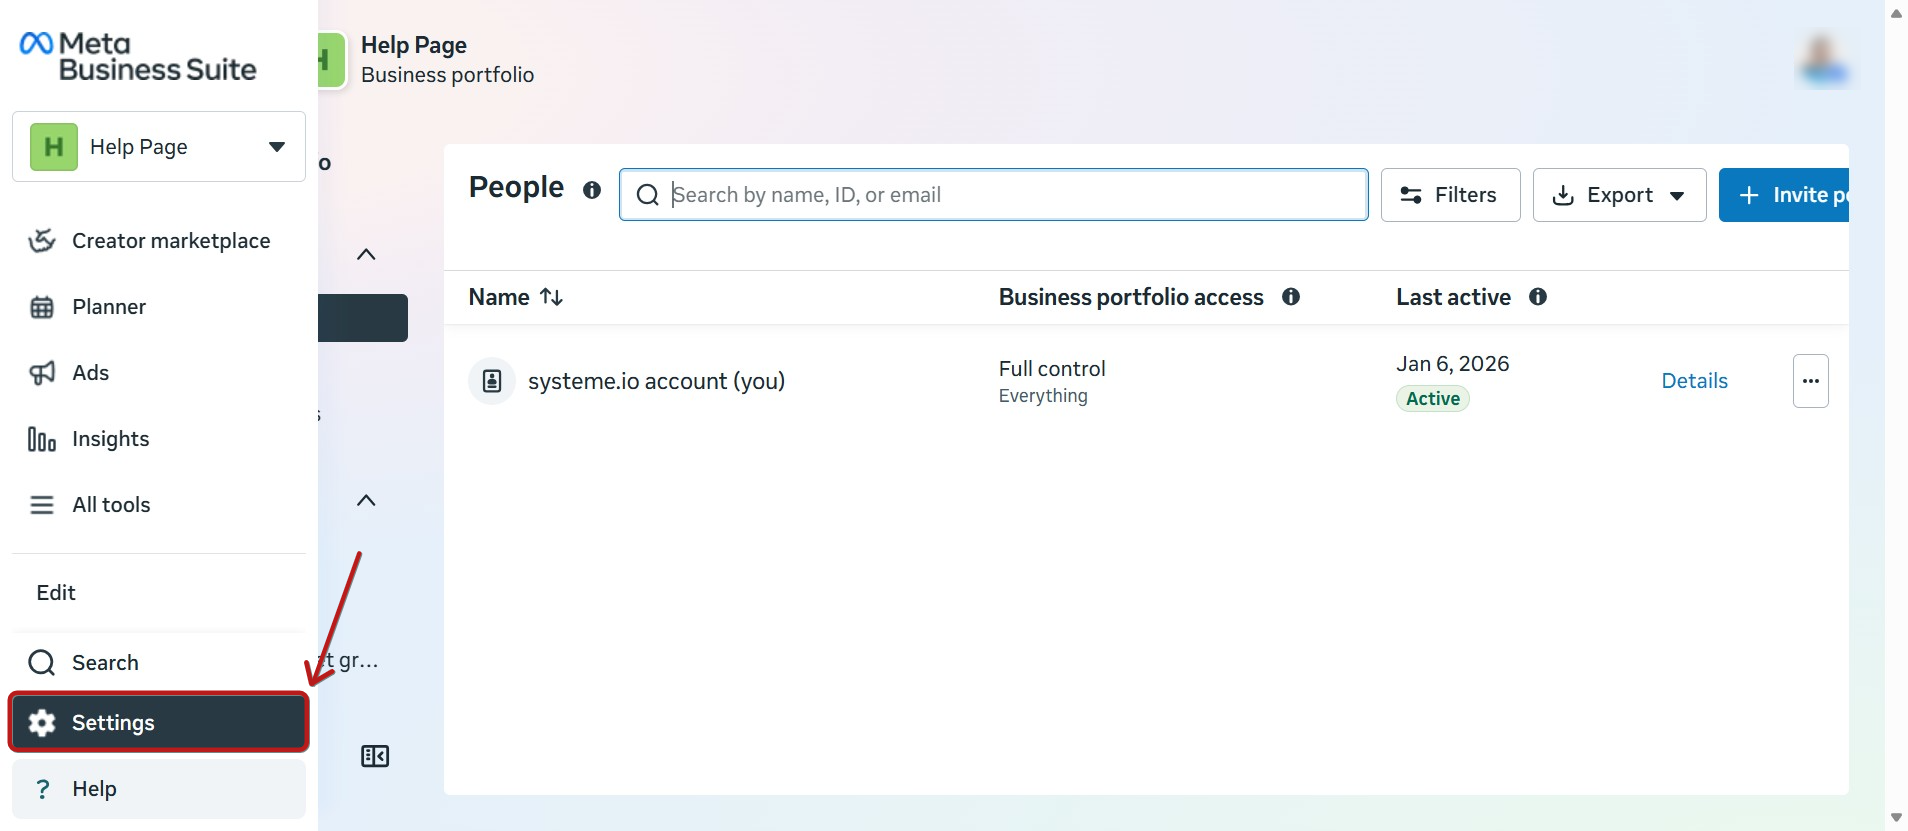Click the Settings gear icon

click(42, 723)
